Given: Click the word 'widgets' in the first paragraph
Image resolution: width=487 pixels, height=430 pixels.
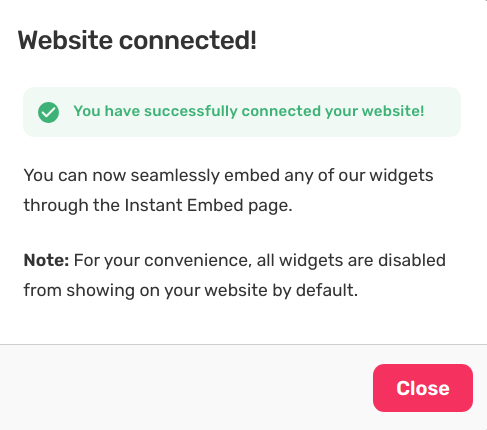Looking at the screenshot, I should 401,176.
